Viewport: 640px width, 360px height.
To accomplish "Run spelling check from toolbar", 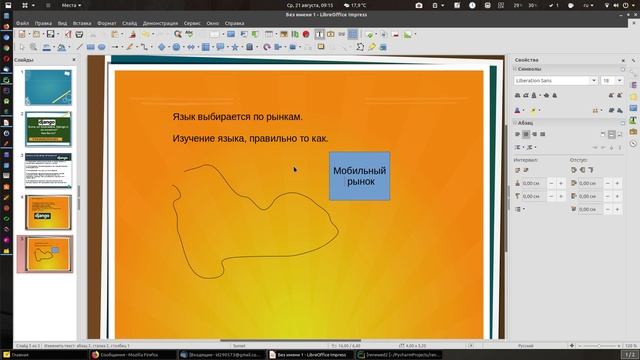I will [190, 34].
